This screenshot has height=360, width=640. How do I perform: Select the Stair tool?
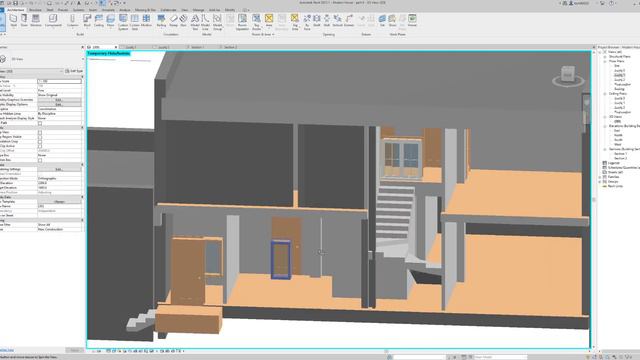pyautogui.click(x=183, y=20)
